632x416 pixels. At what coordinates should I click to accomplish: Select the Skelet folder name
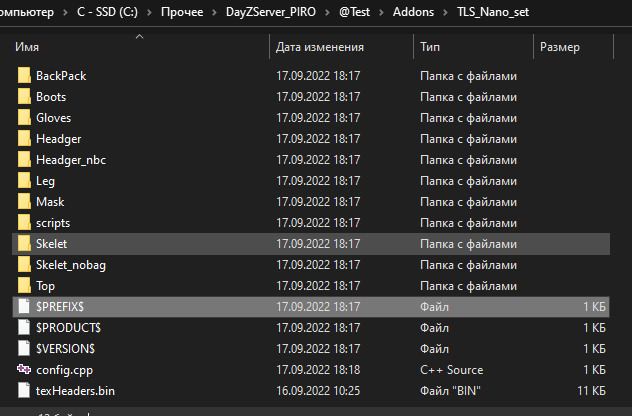(x=51, y=243)
